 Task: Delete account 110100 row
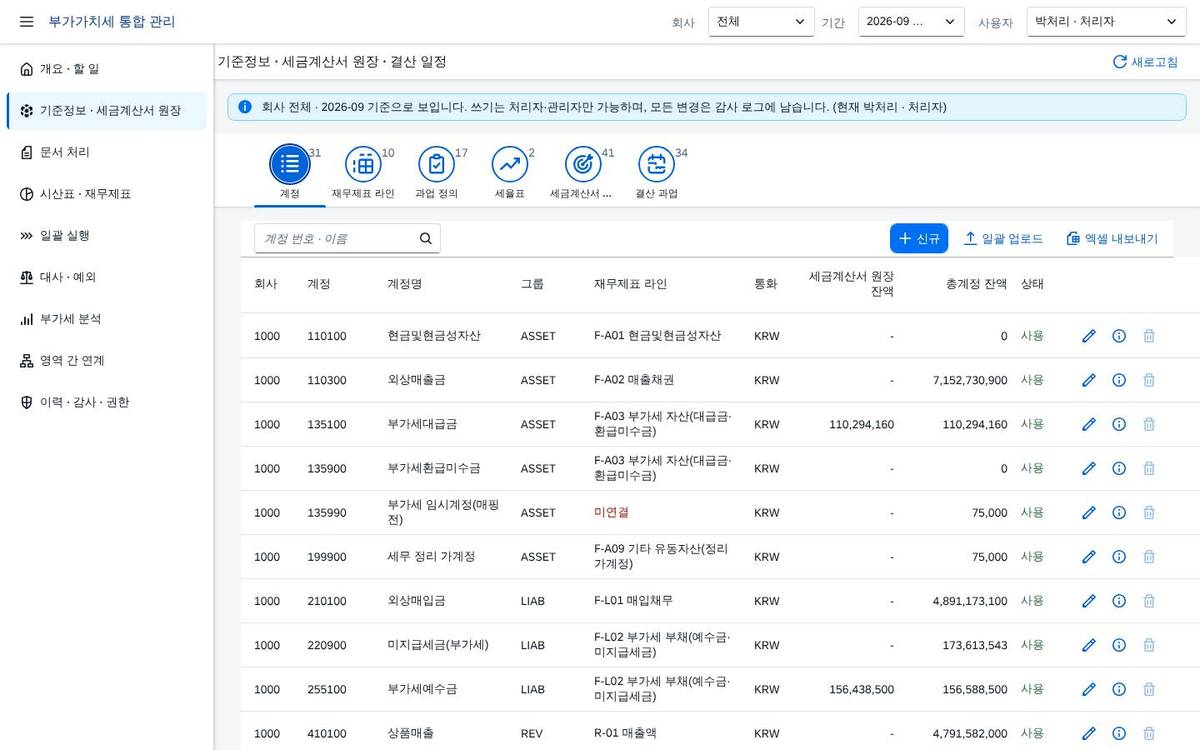[1149, 336]
